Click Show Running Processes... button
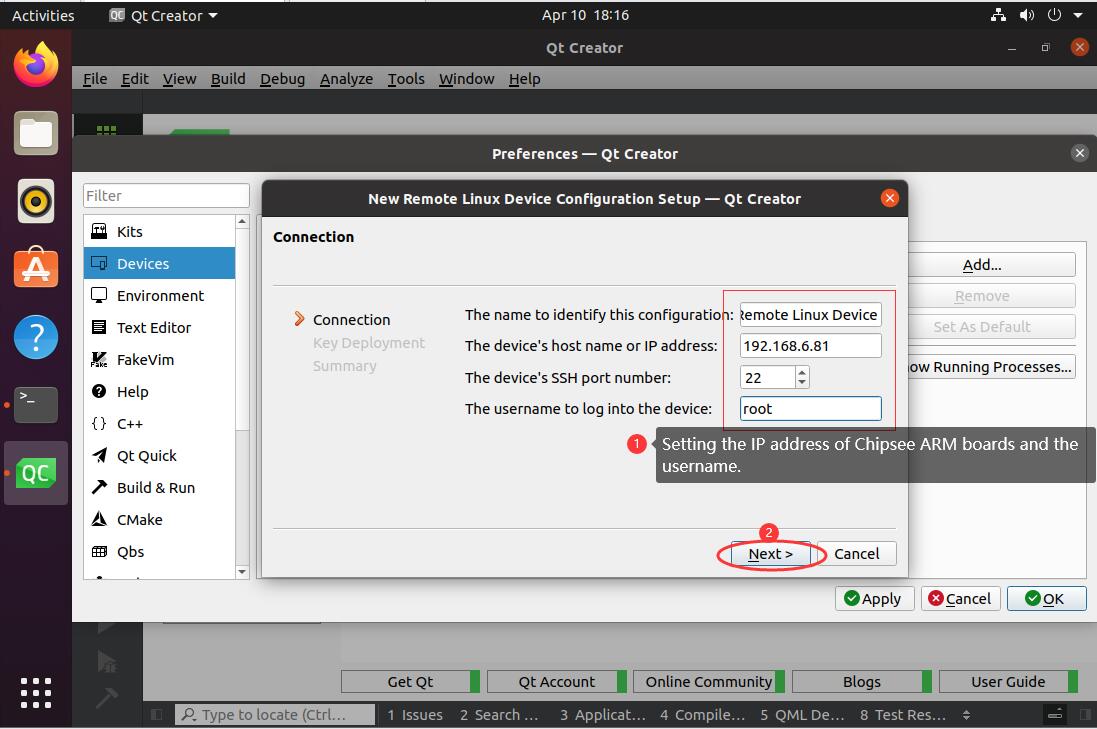 (991, 367)
